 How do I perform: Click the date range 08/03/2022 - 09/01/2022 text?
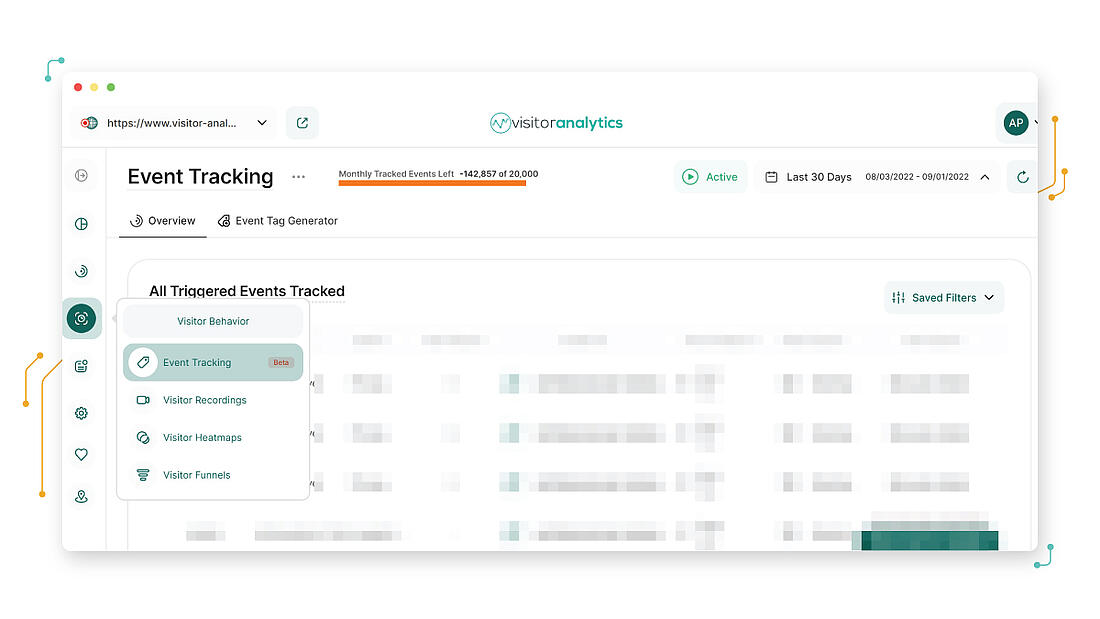pos(917,177)
